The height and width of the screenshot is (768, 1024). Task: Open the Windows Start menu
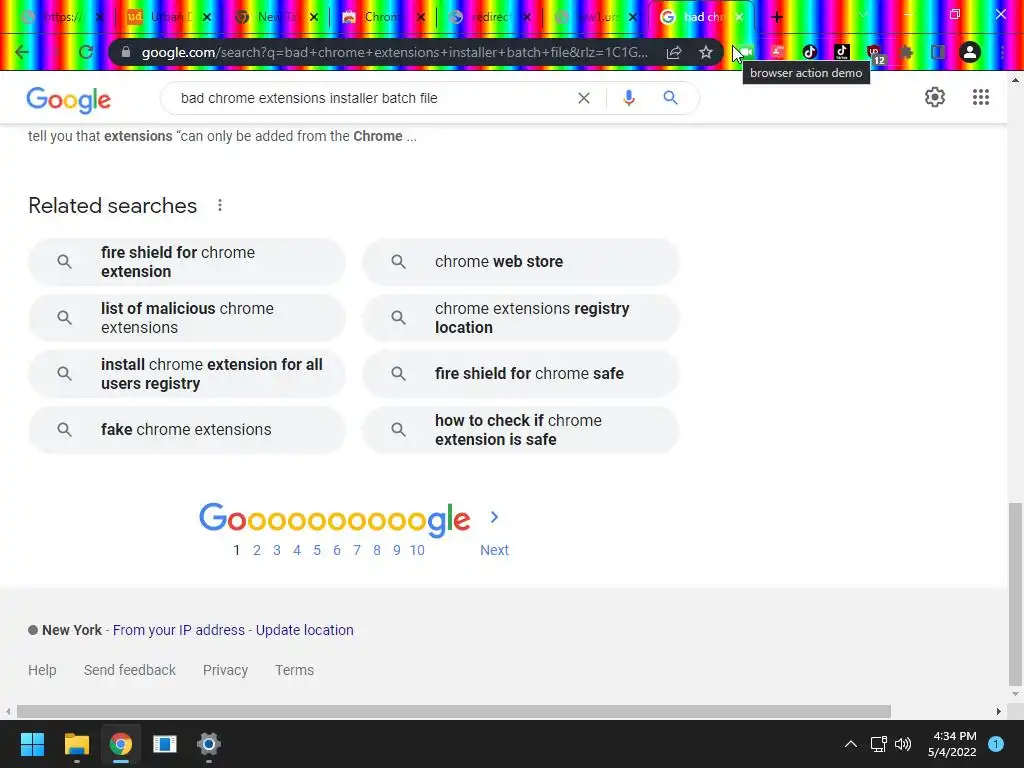coord(32,744)
